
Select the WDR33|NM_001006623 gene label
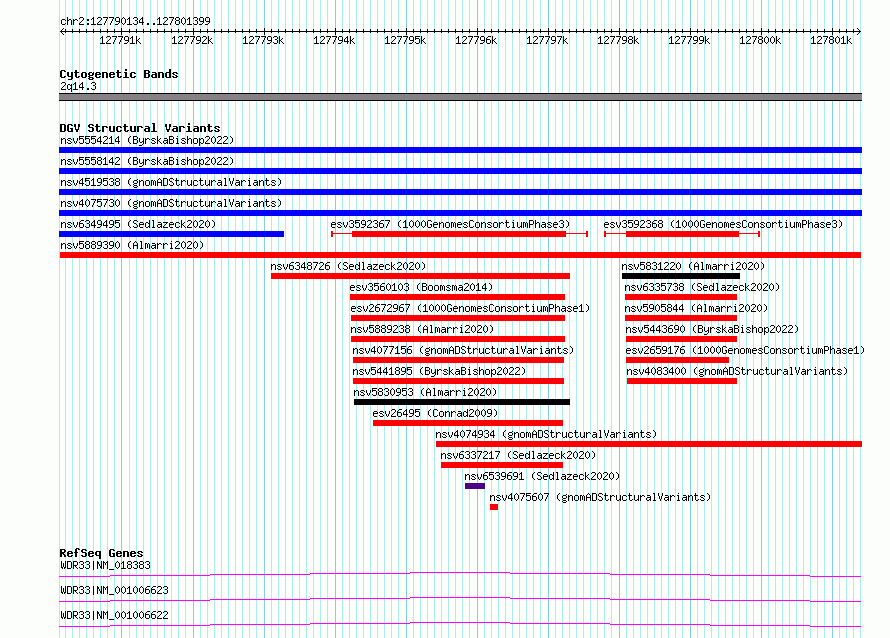tap(115, 590)
